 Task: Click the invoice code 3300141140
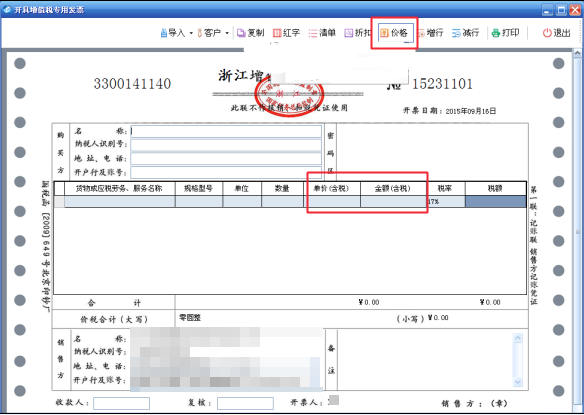[x=132, y=84]
